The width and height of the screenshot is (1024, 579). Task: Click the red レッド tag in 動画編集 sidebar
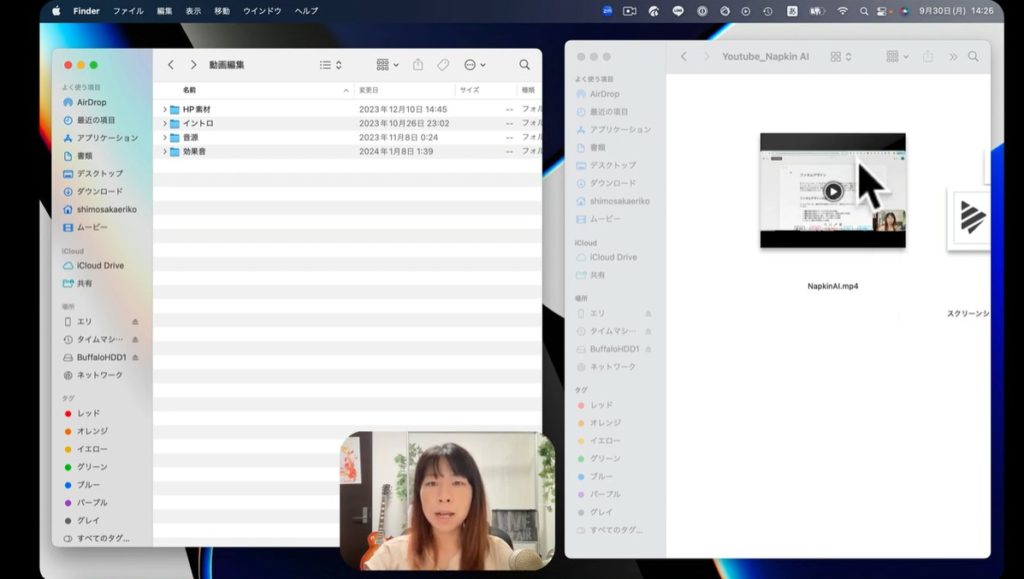pos(88,413)
